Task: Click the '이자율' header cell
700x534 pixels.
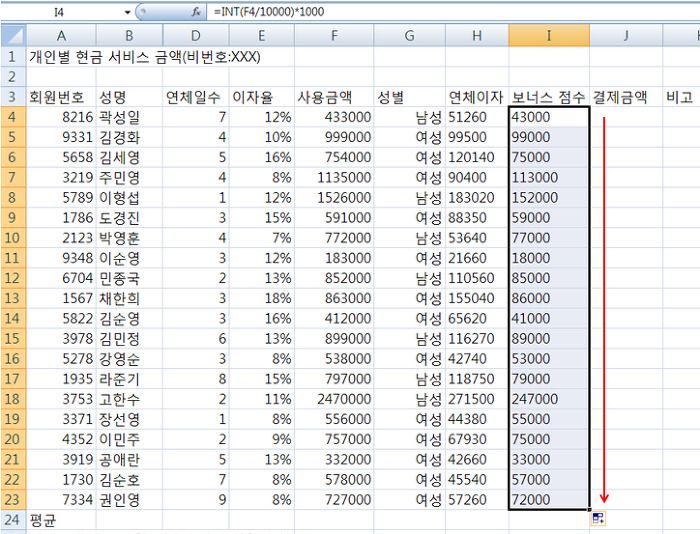Action: click(x=262, y=96)
